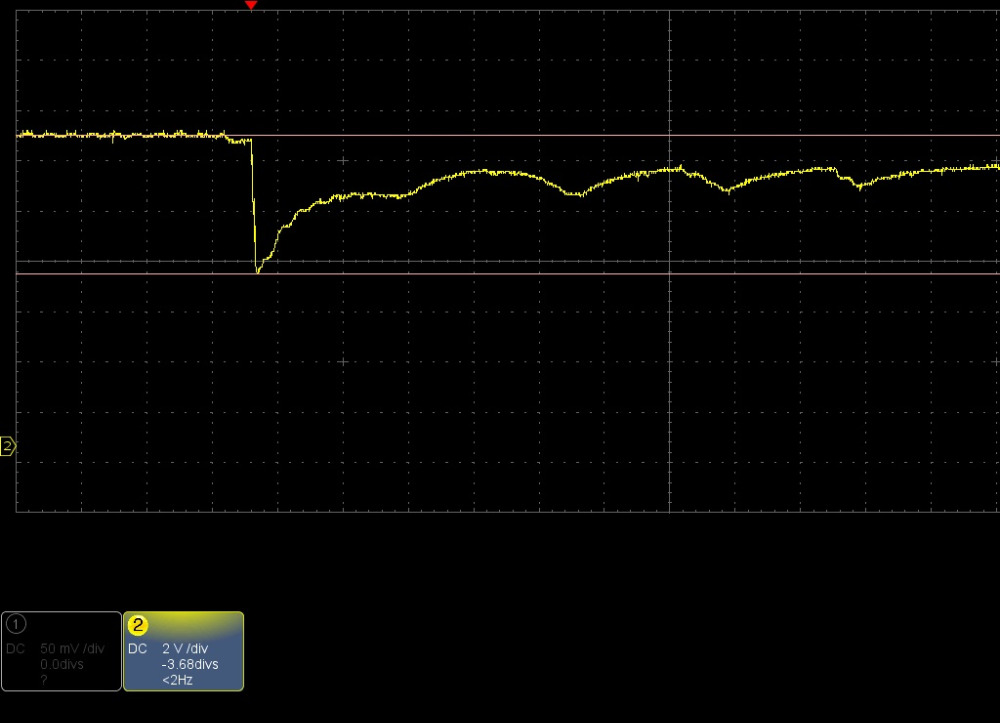Click the yellow channel 2 number badge

(x=138, y=625)
